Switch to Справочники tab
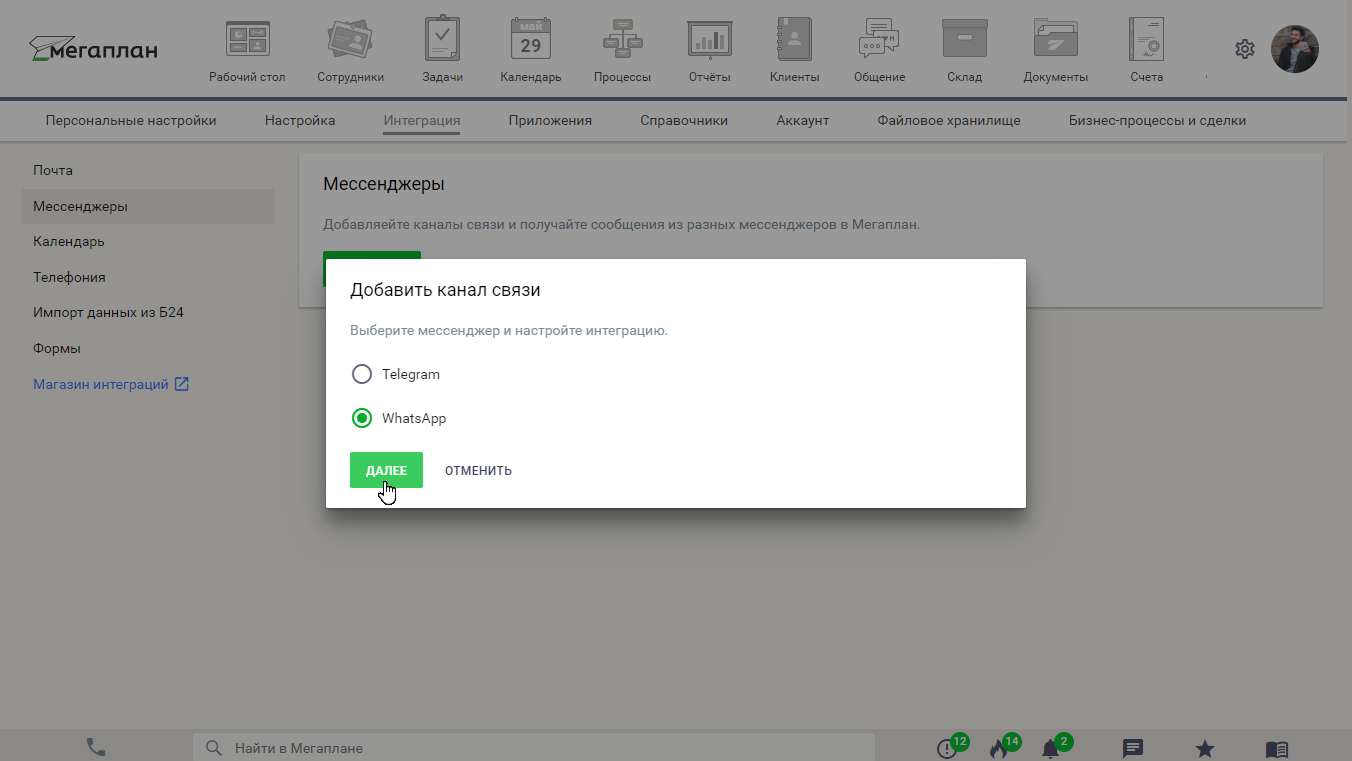This screenshot has width=1352, height=761. point(684,120)
